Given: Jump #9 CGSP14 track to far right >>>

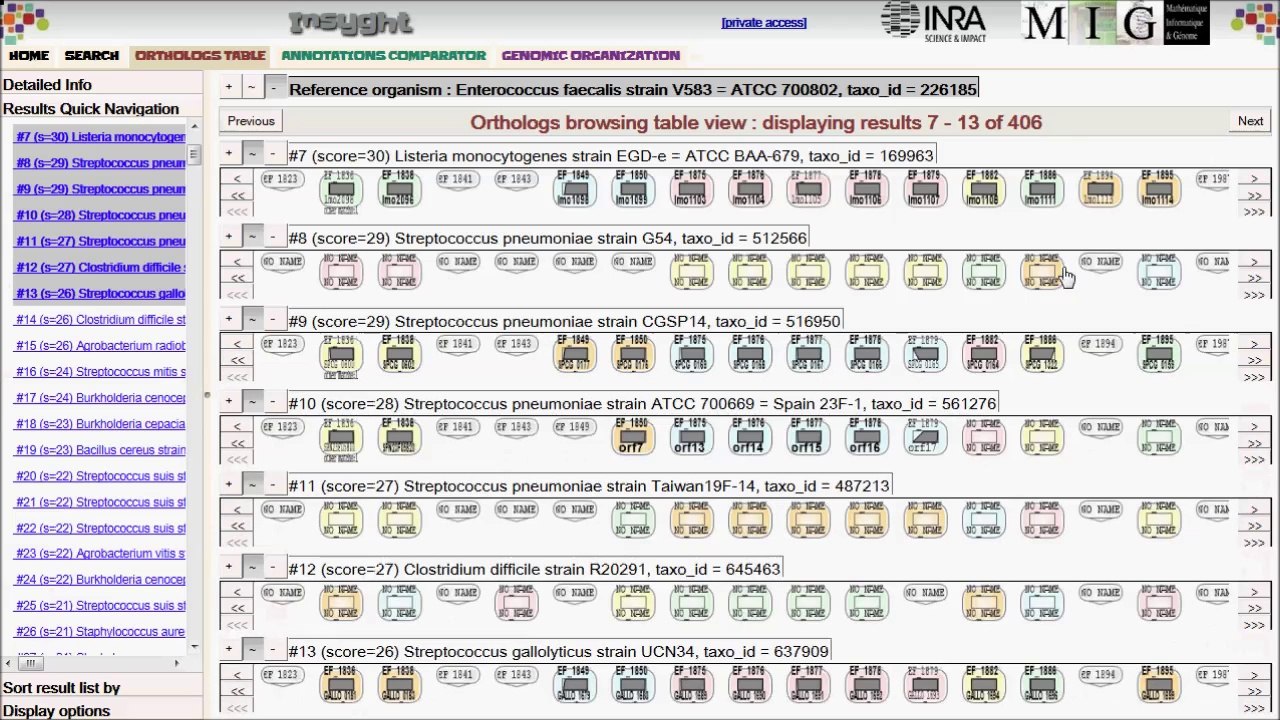Looking at the screenshot, I should pos(1254,377).
